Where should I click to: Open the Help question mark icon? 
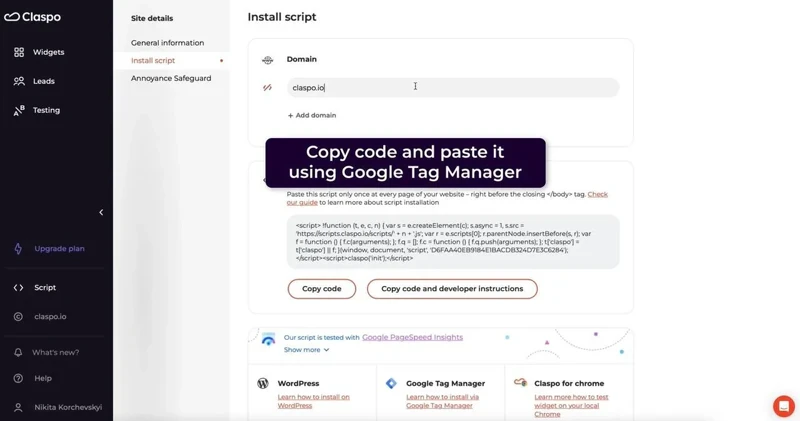[x=18, y=379]
